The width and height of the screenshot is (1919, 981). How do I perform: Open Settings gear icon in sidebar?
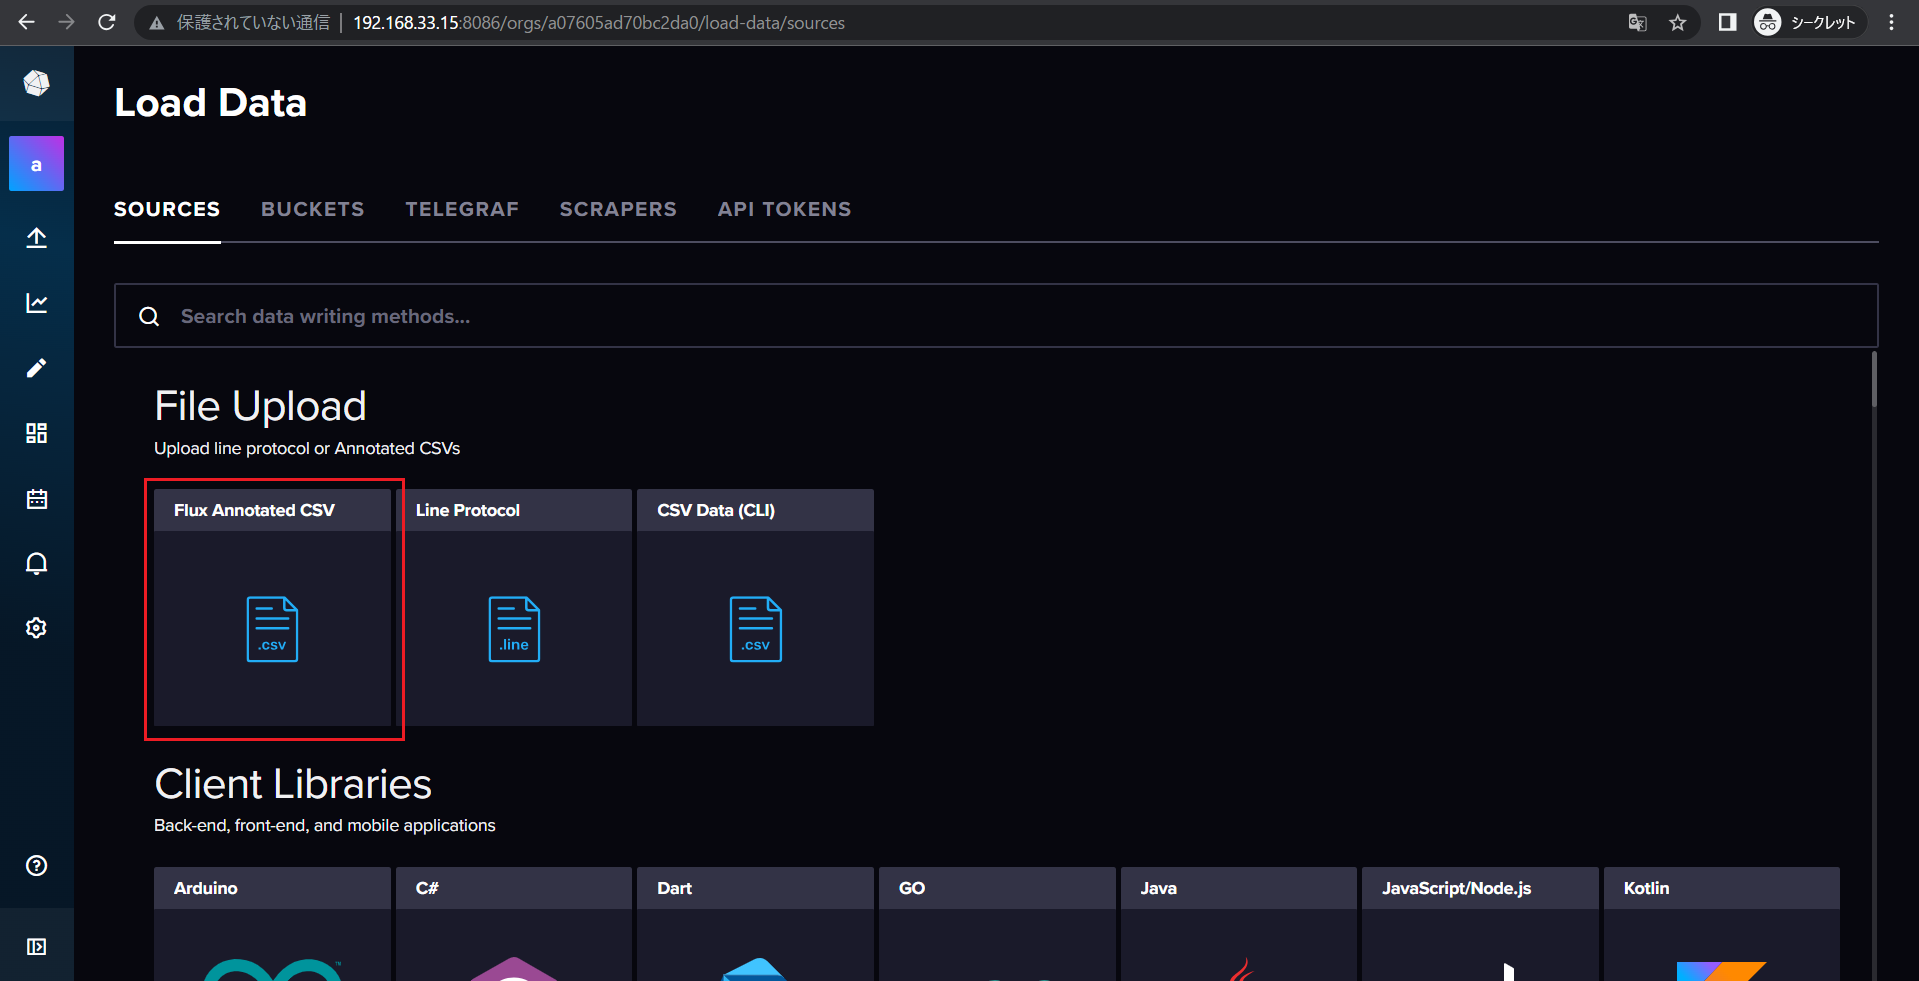(x=36, y=628)
